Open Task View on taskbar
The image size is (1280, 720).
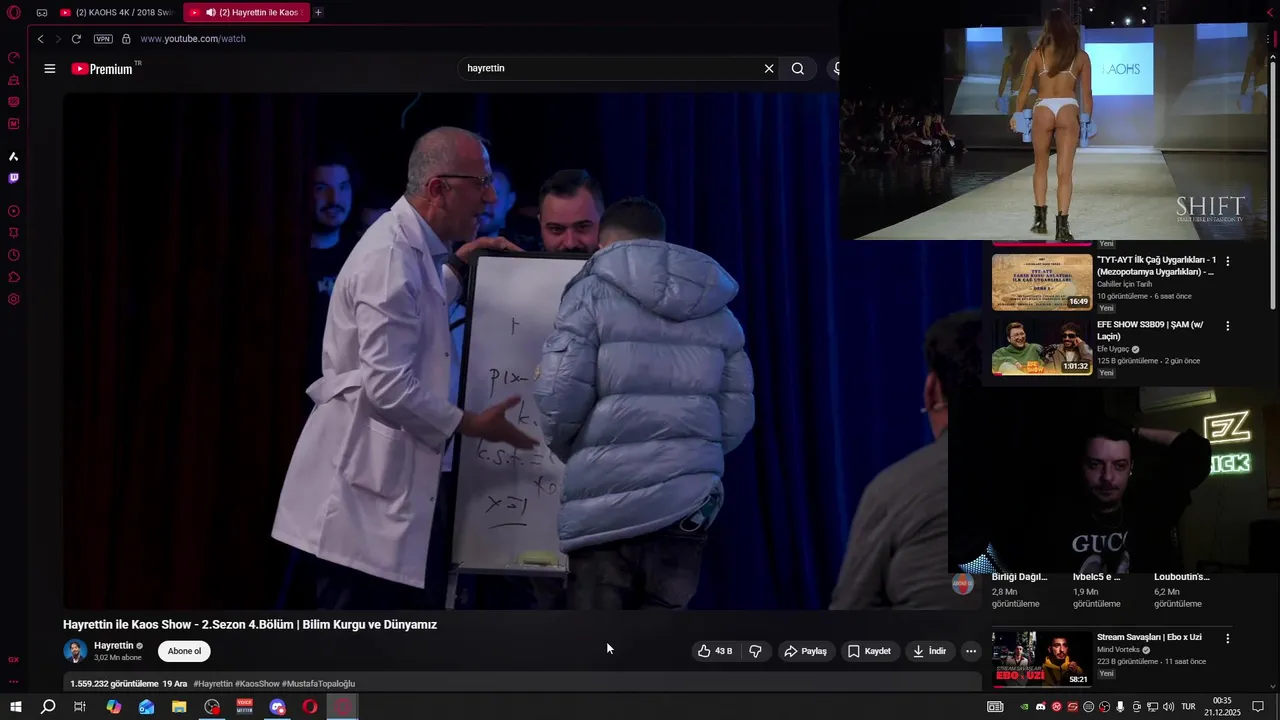point(80,707)
